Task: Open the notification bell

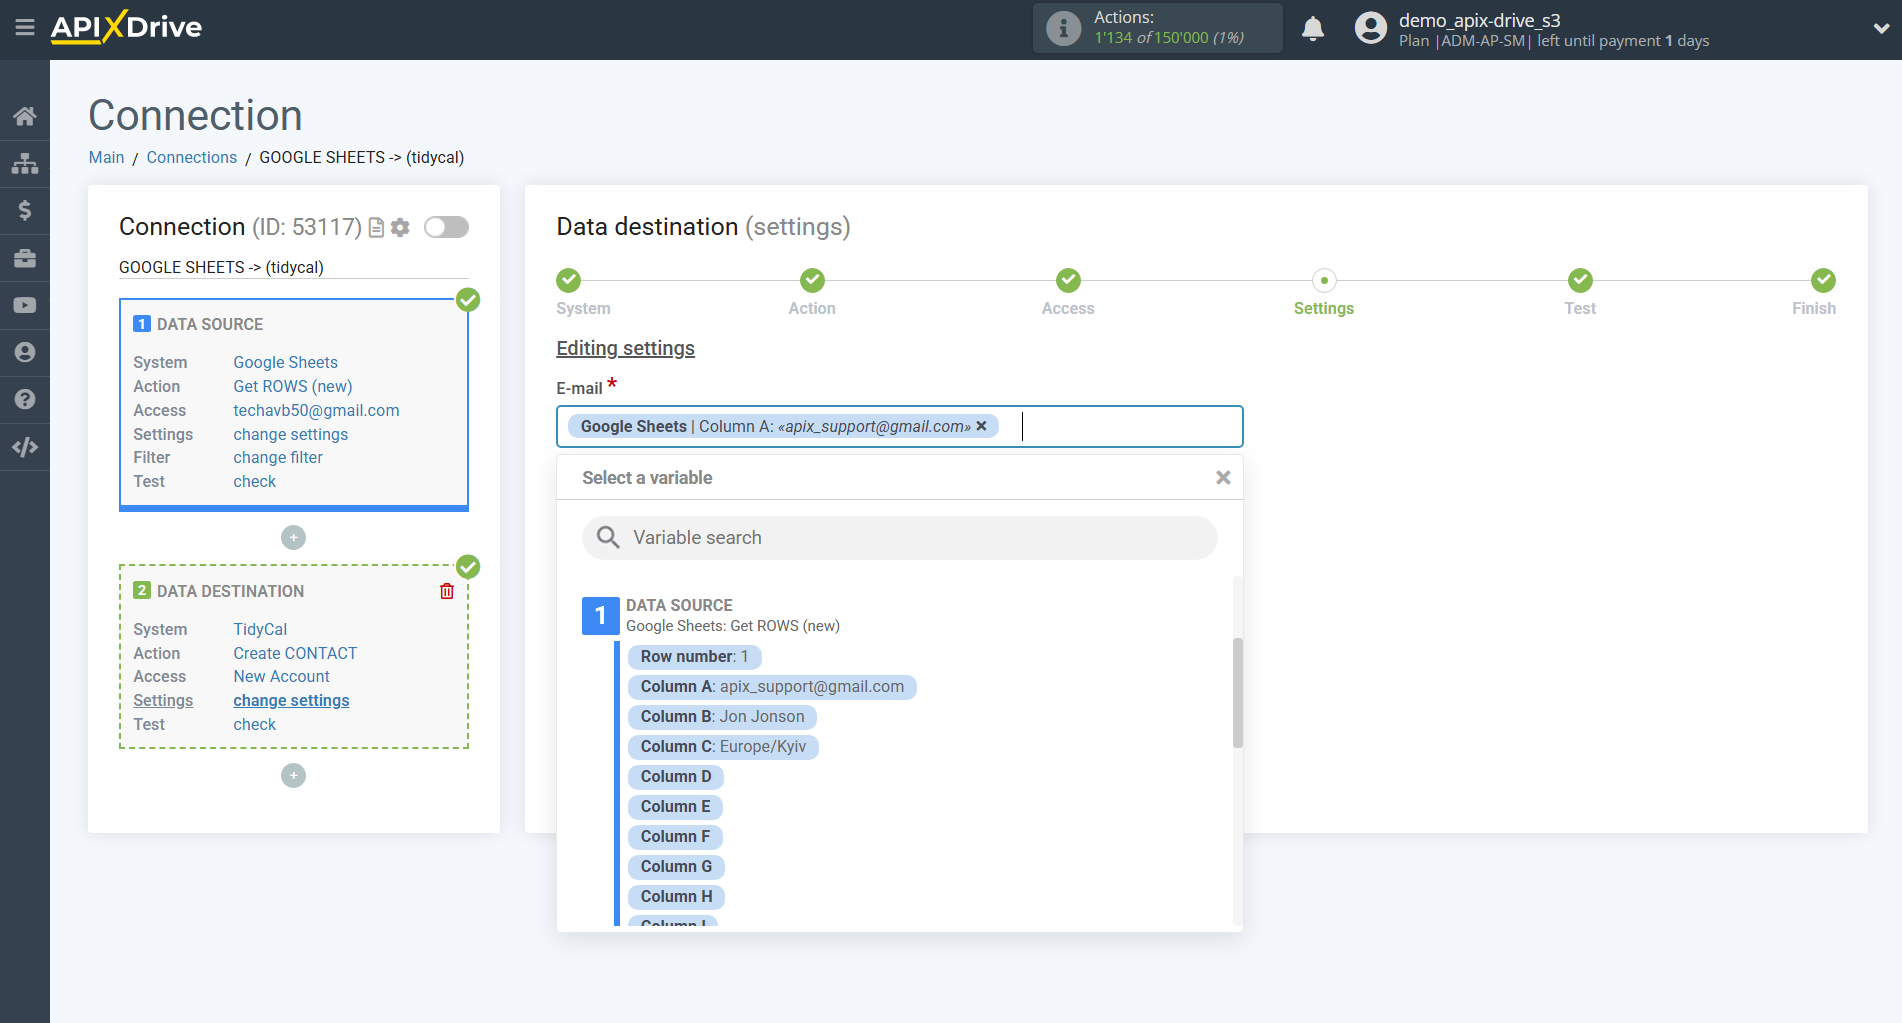Action: click(1313, 28)
